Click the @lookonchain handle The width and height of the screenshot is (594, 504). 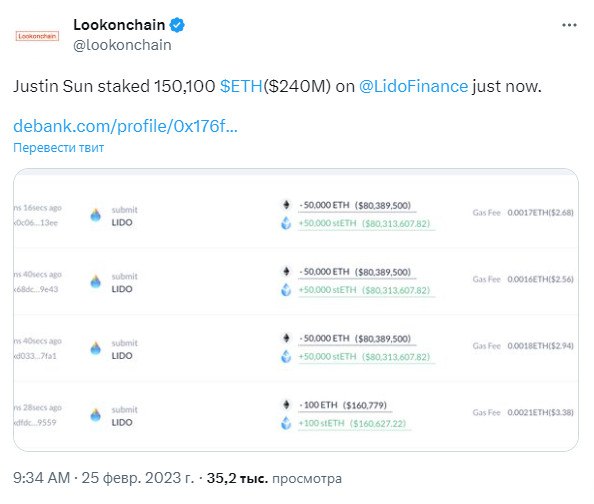122,45
